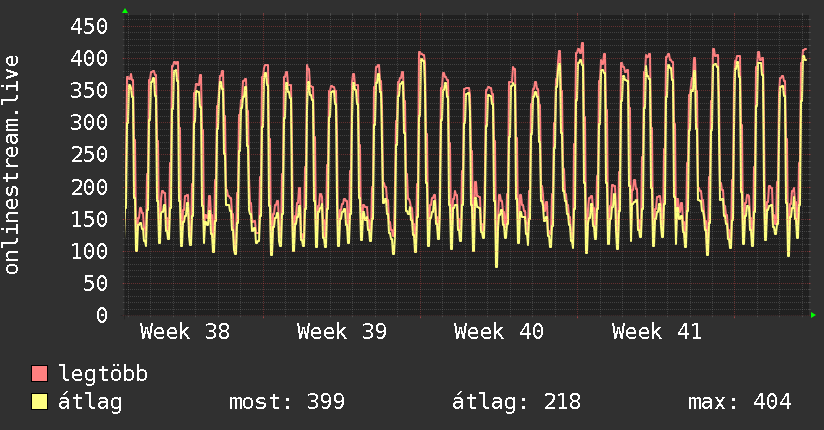Select the átlag: 218 statistic
The height and width of the screenshot is (430, 824).
click(x=516, y=402)
